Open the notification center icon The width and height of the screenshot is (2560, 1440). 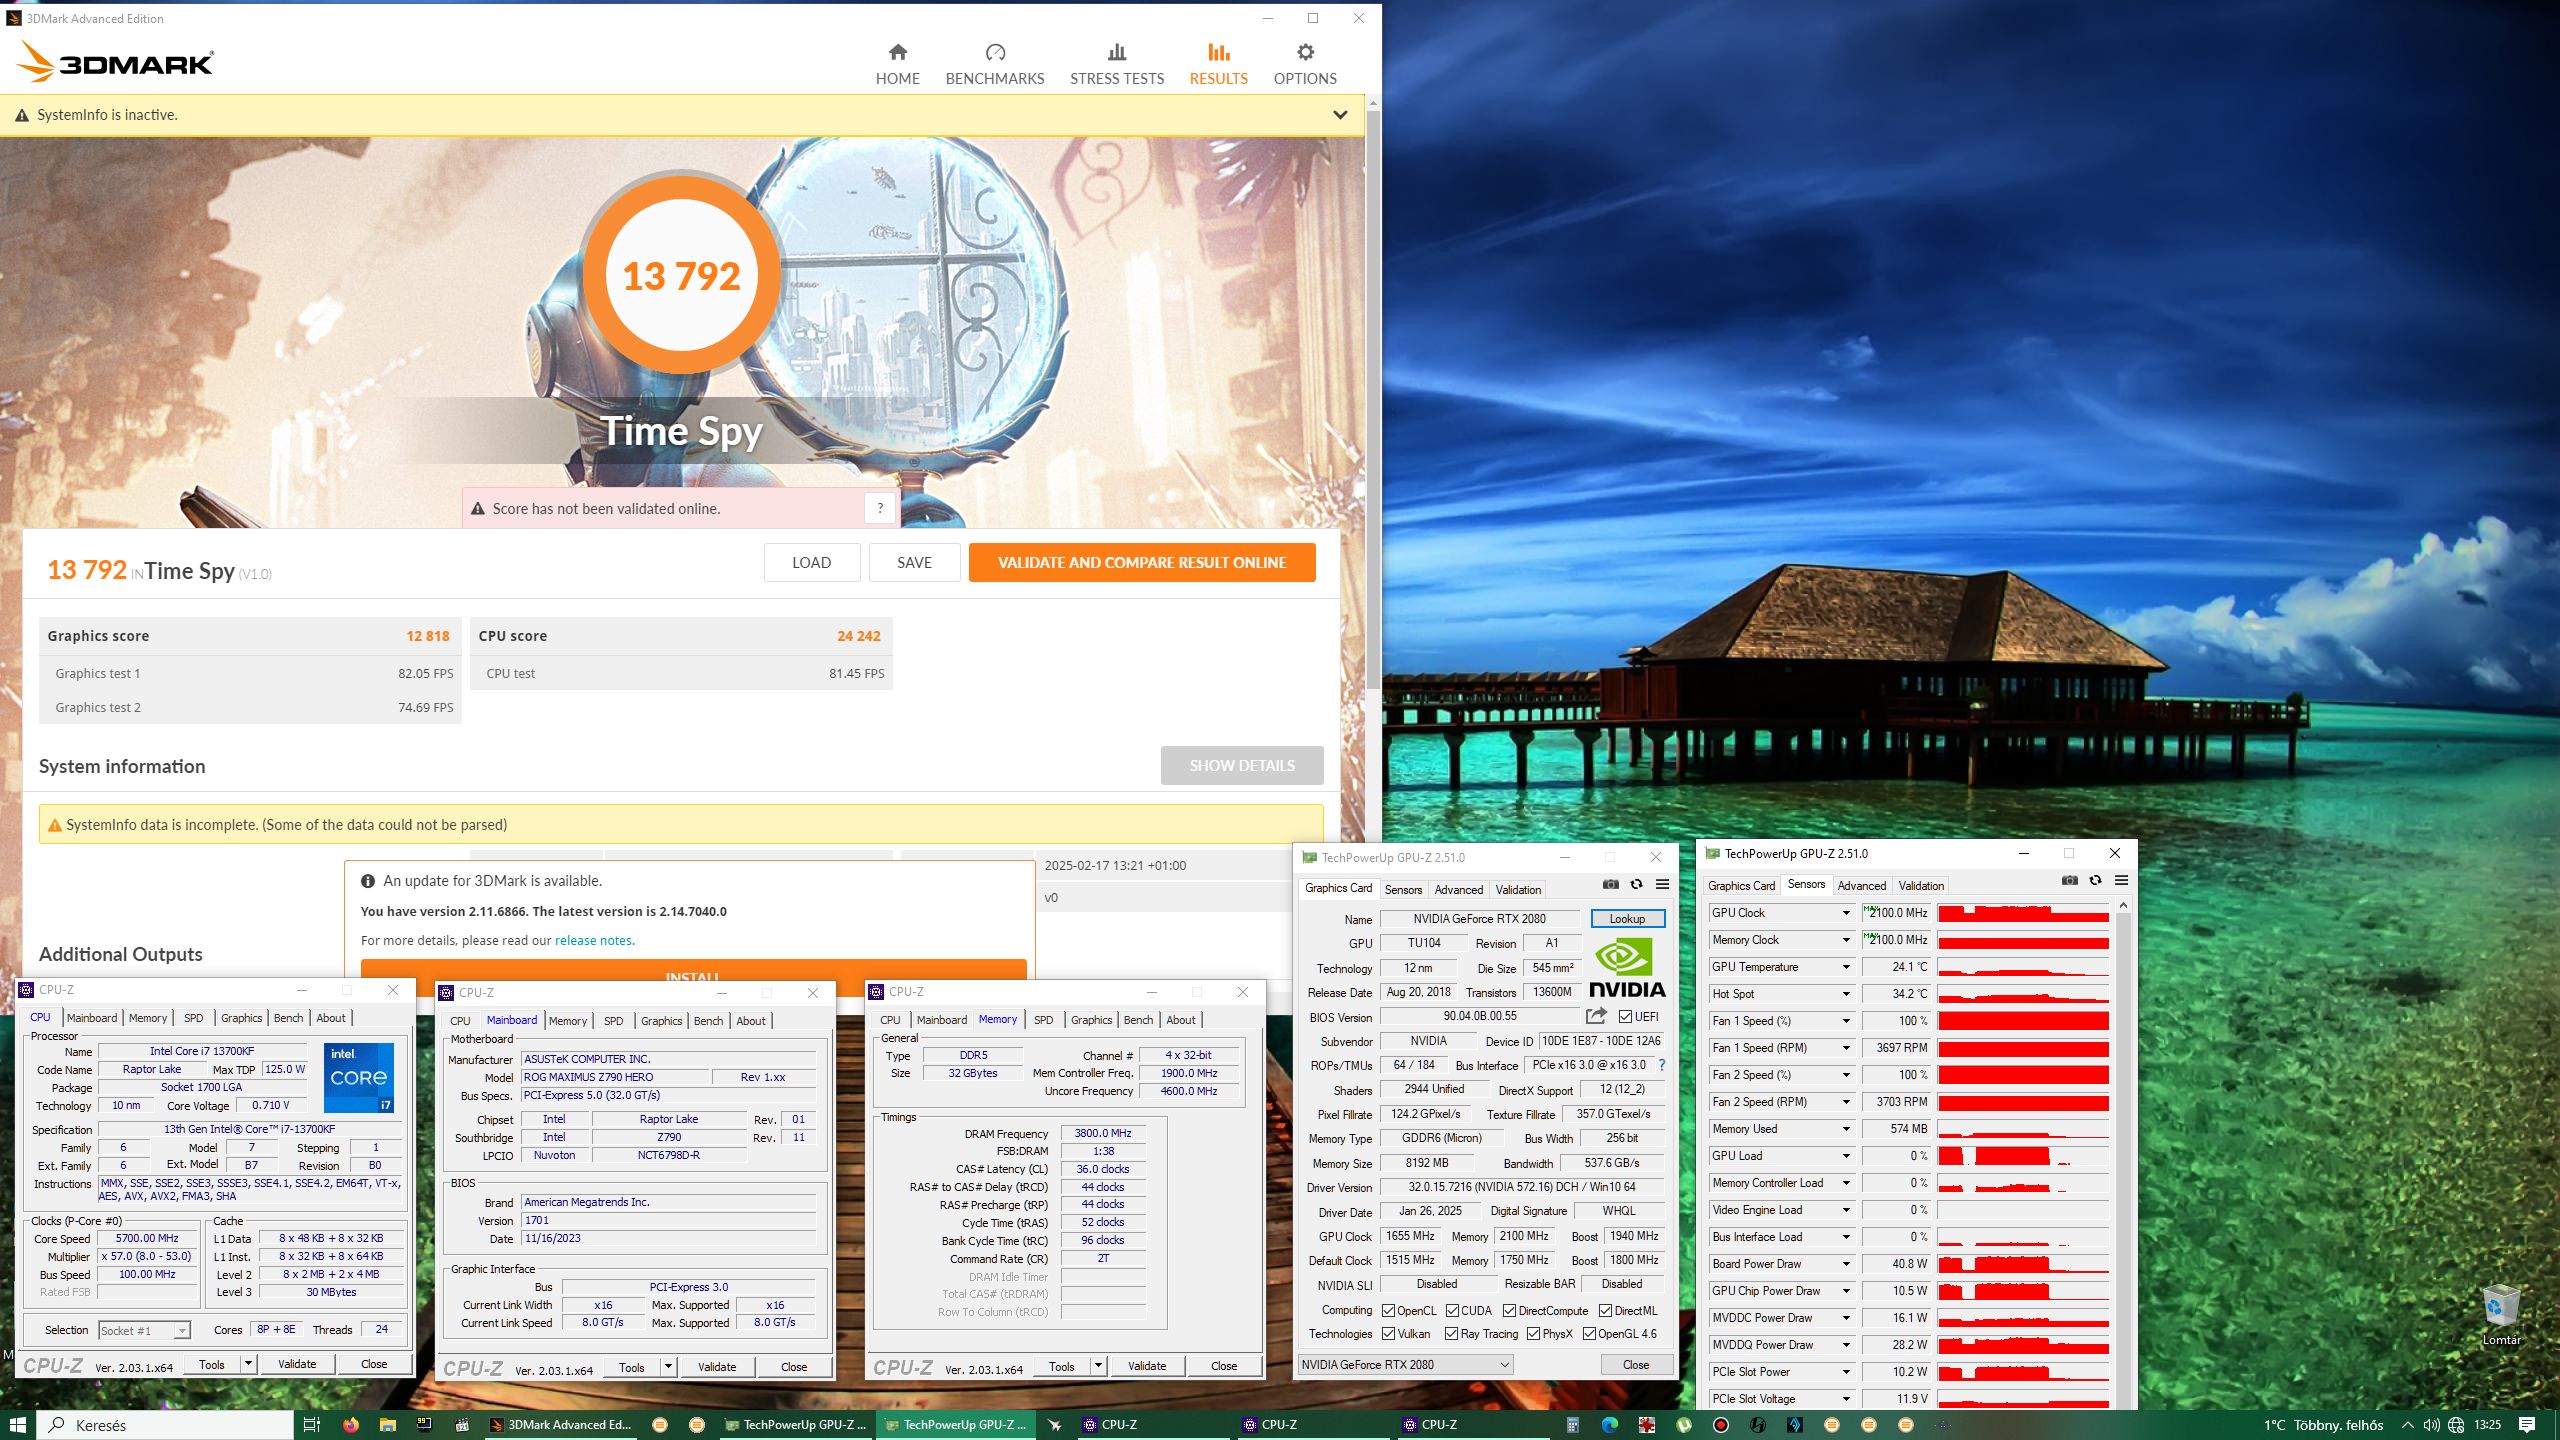2527,1425
